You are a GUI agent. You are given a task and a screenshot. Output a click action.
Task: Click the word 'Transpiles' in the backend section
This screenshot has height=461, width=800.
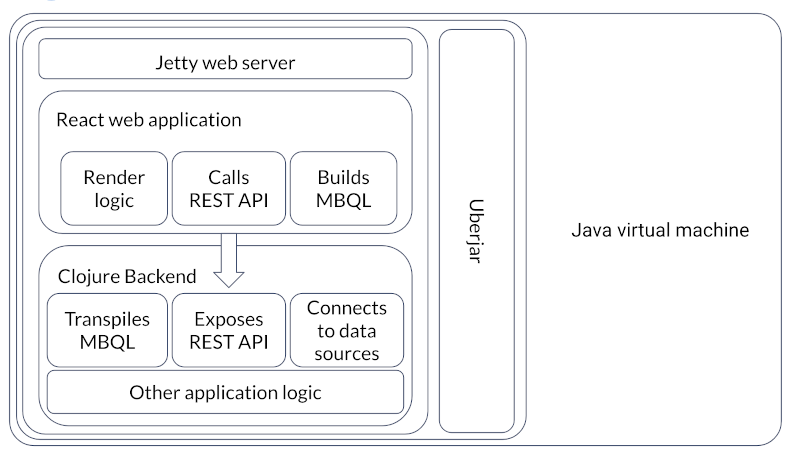pos(106,319)
